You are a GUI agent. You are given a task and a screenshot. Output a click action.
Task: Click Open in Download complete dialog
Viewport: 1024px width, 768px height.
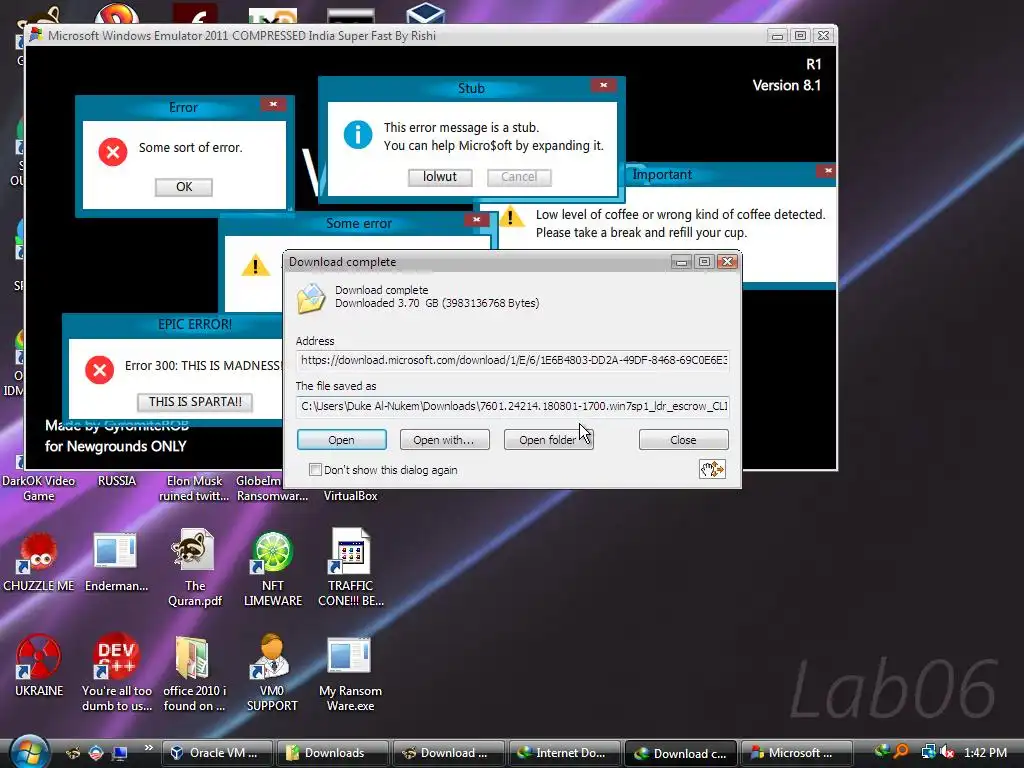(342, 440)
